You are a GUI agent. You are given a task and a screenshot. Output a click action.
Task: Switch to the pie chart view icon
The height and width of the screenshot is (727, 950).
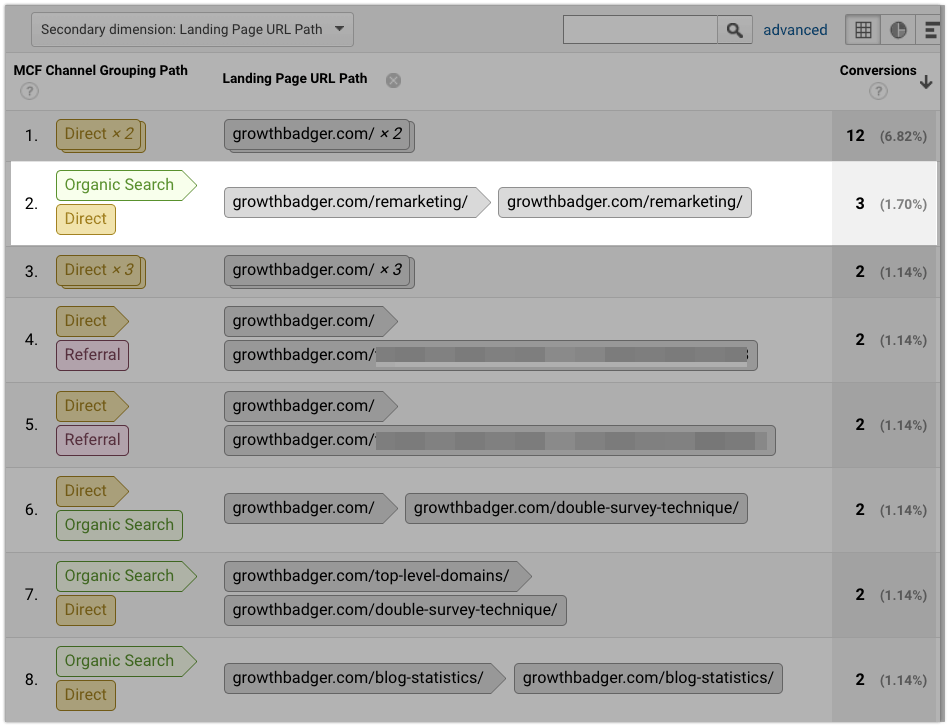tap(898, 30)
